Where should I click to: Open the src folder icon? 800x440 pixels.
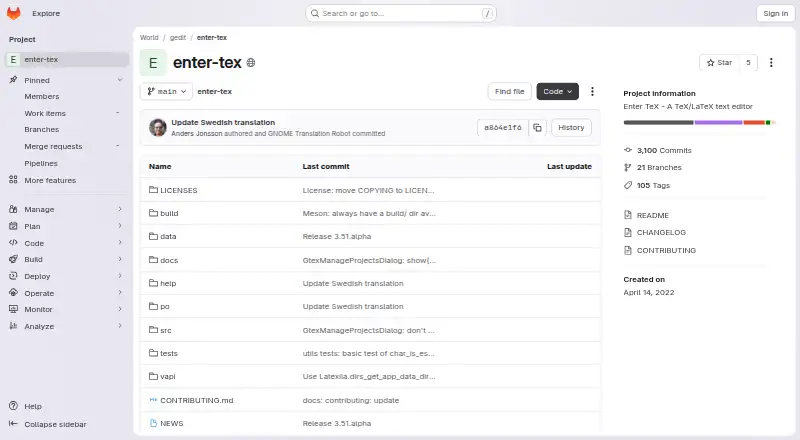pyautogui.click(x=153, y=330)
